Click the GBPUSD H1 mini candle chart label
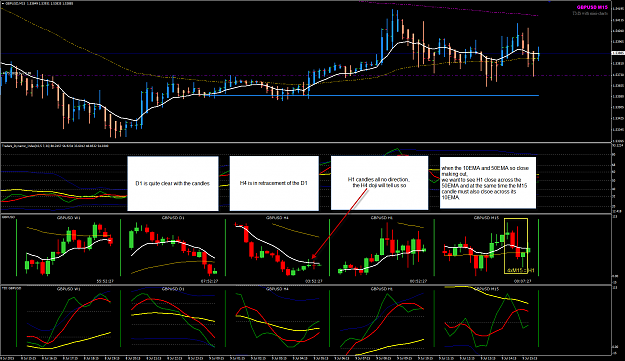This screenshot has height=361, width=625. [x=381, y=218]
